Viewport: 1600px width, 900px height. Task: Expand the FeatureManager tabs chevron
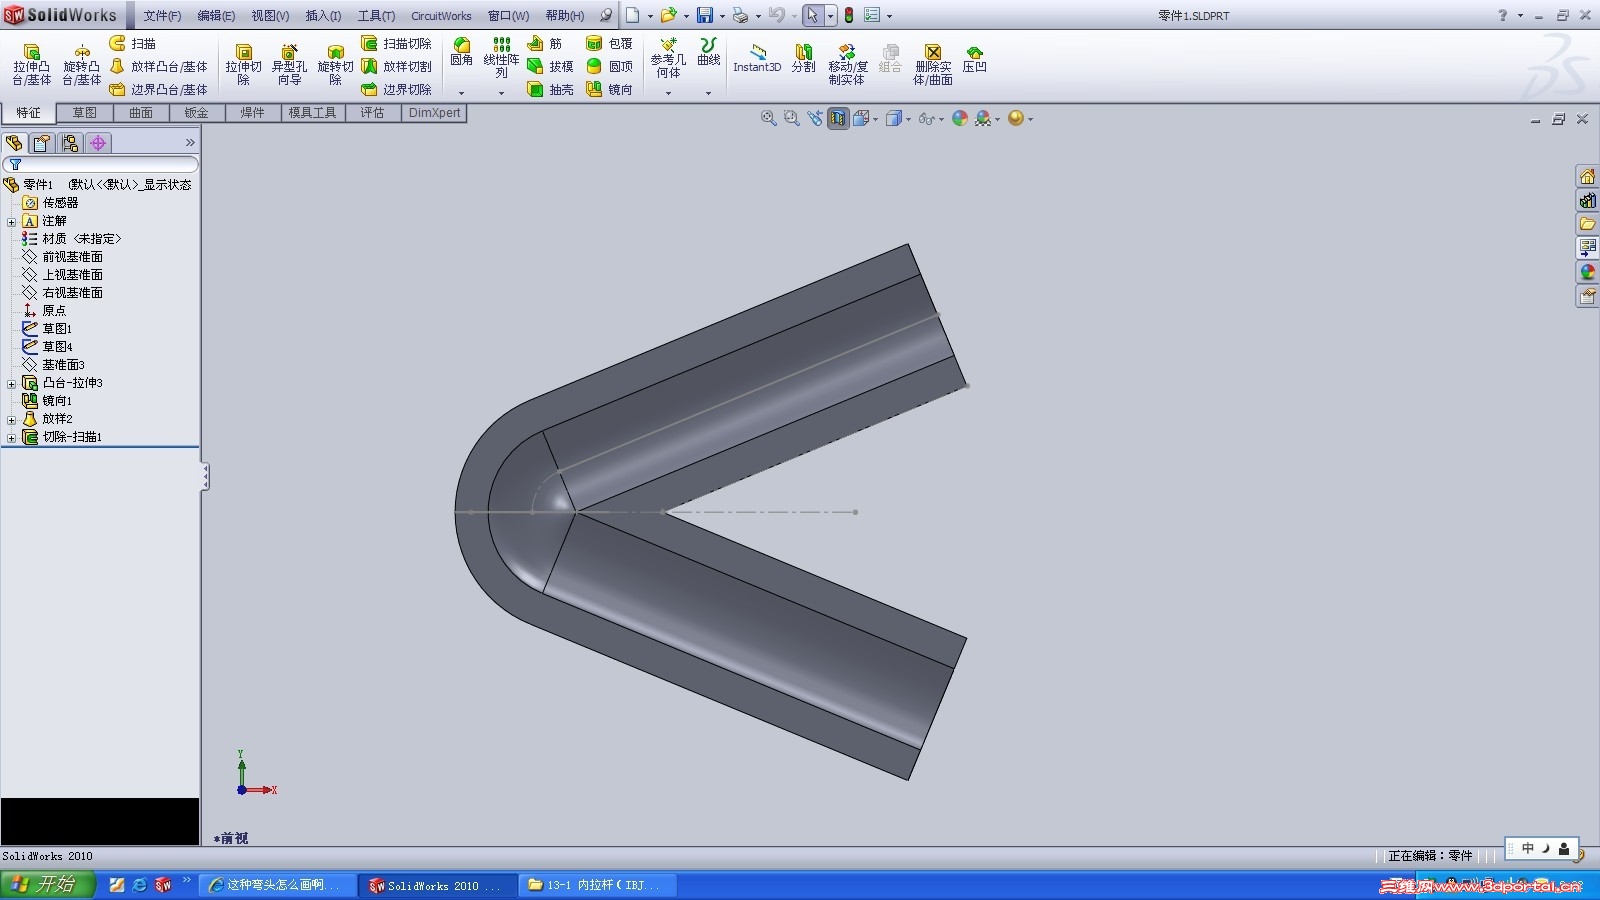pyautogui.click(x=190, y=143)
